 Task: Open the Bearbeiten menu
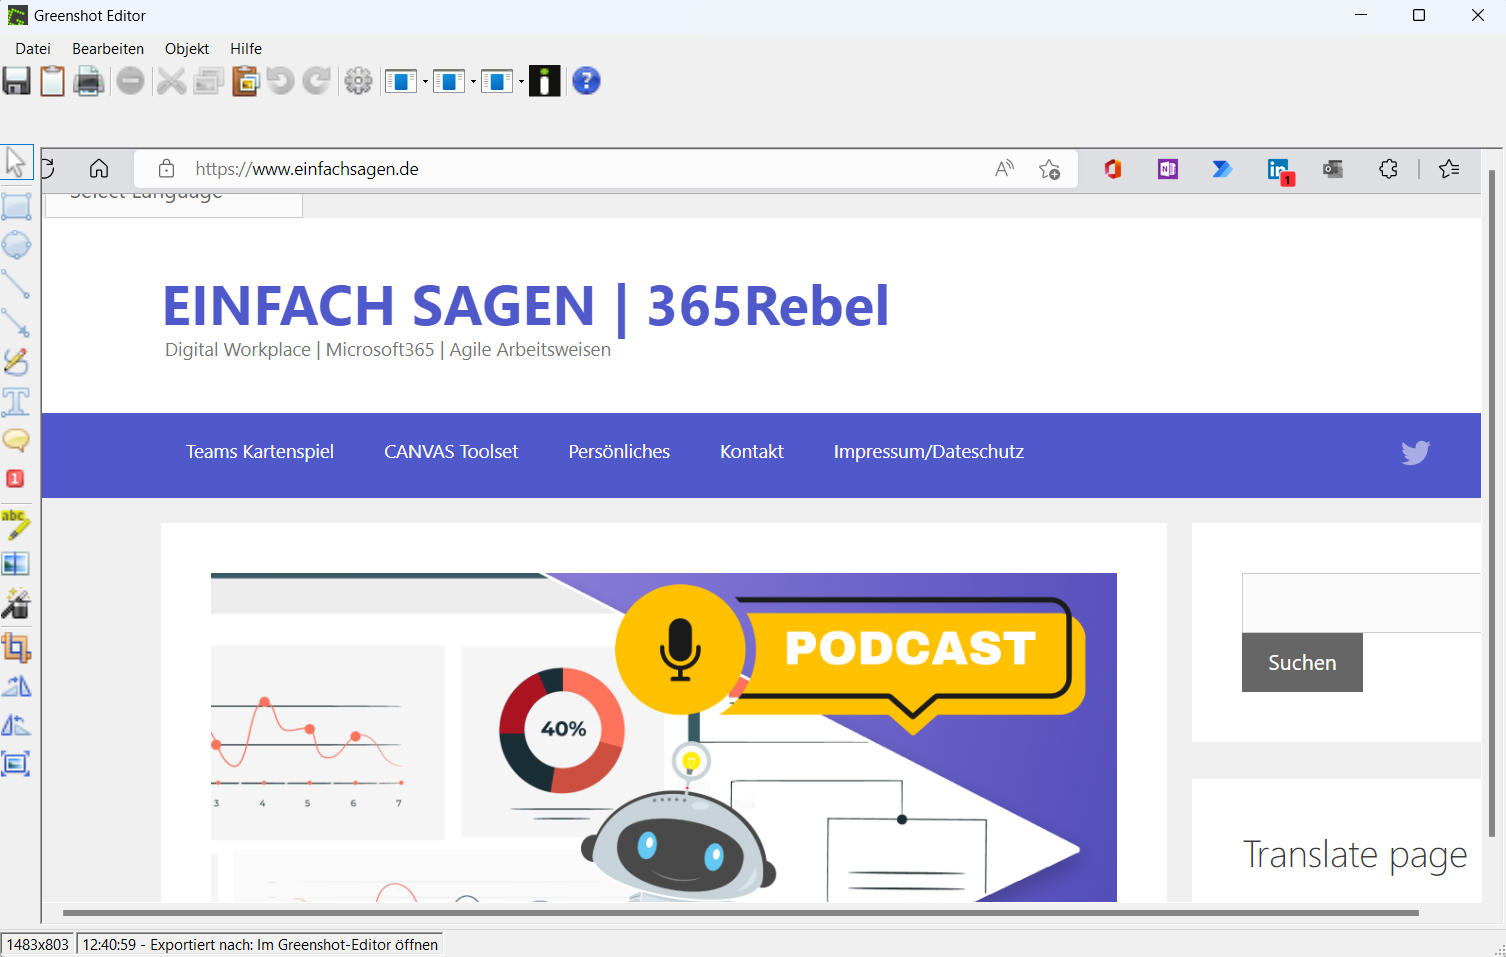click(108, 48)
